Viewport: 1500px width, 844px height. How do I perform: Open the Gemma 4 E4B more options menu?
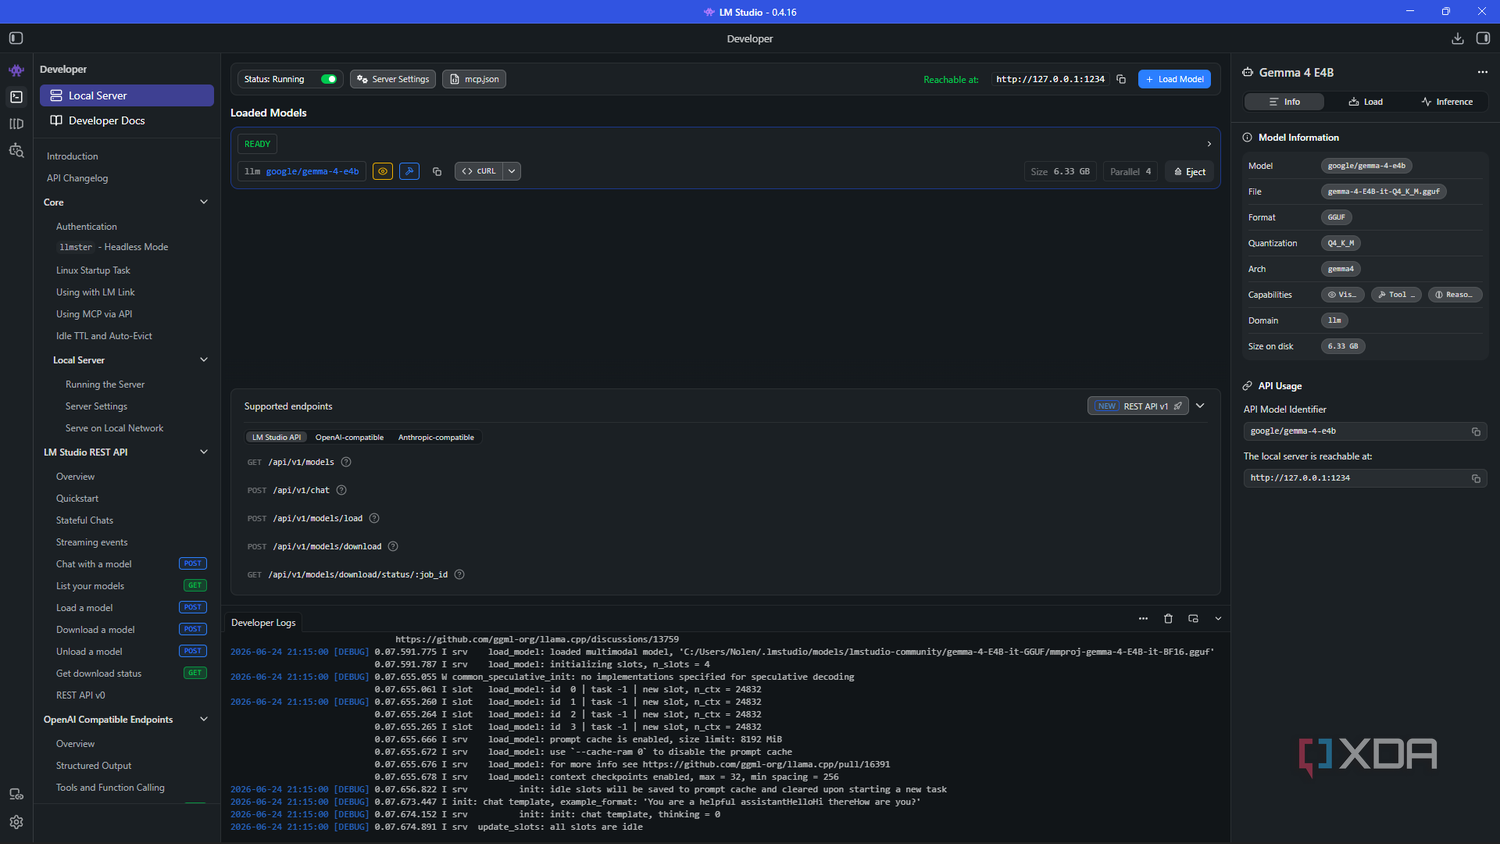pos(1482,72)
